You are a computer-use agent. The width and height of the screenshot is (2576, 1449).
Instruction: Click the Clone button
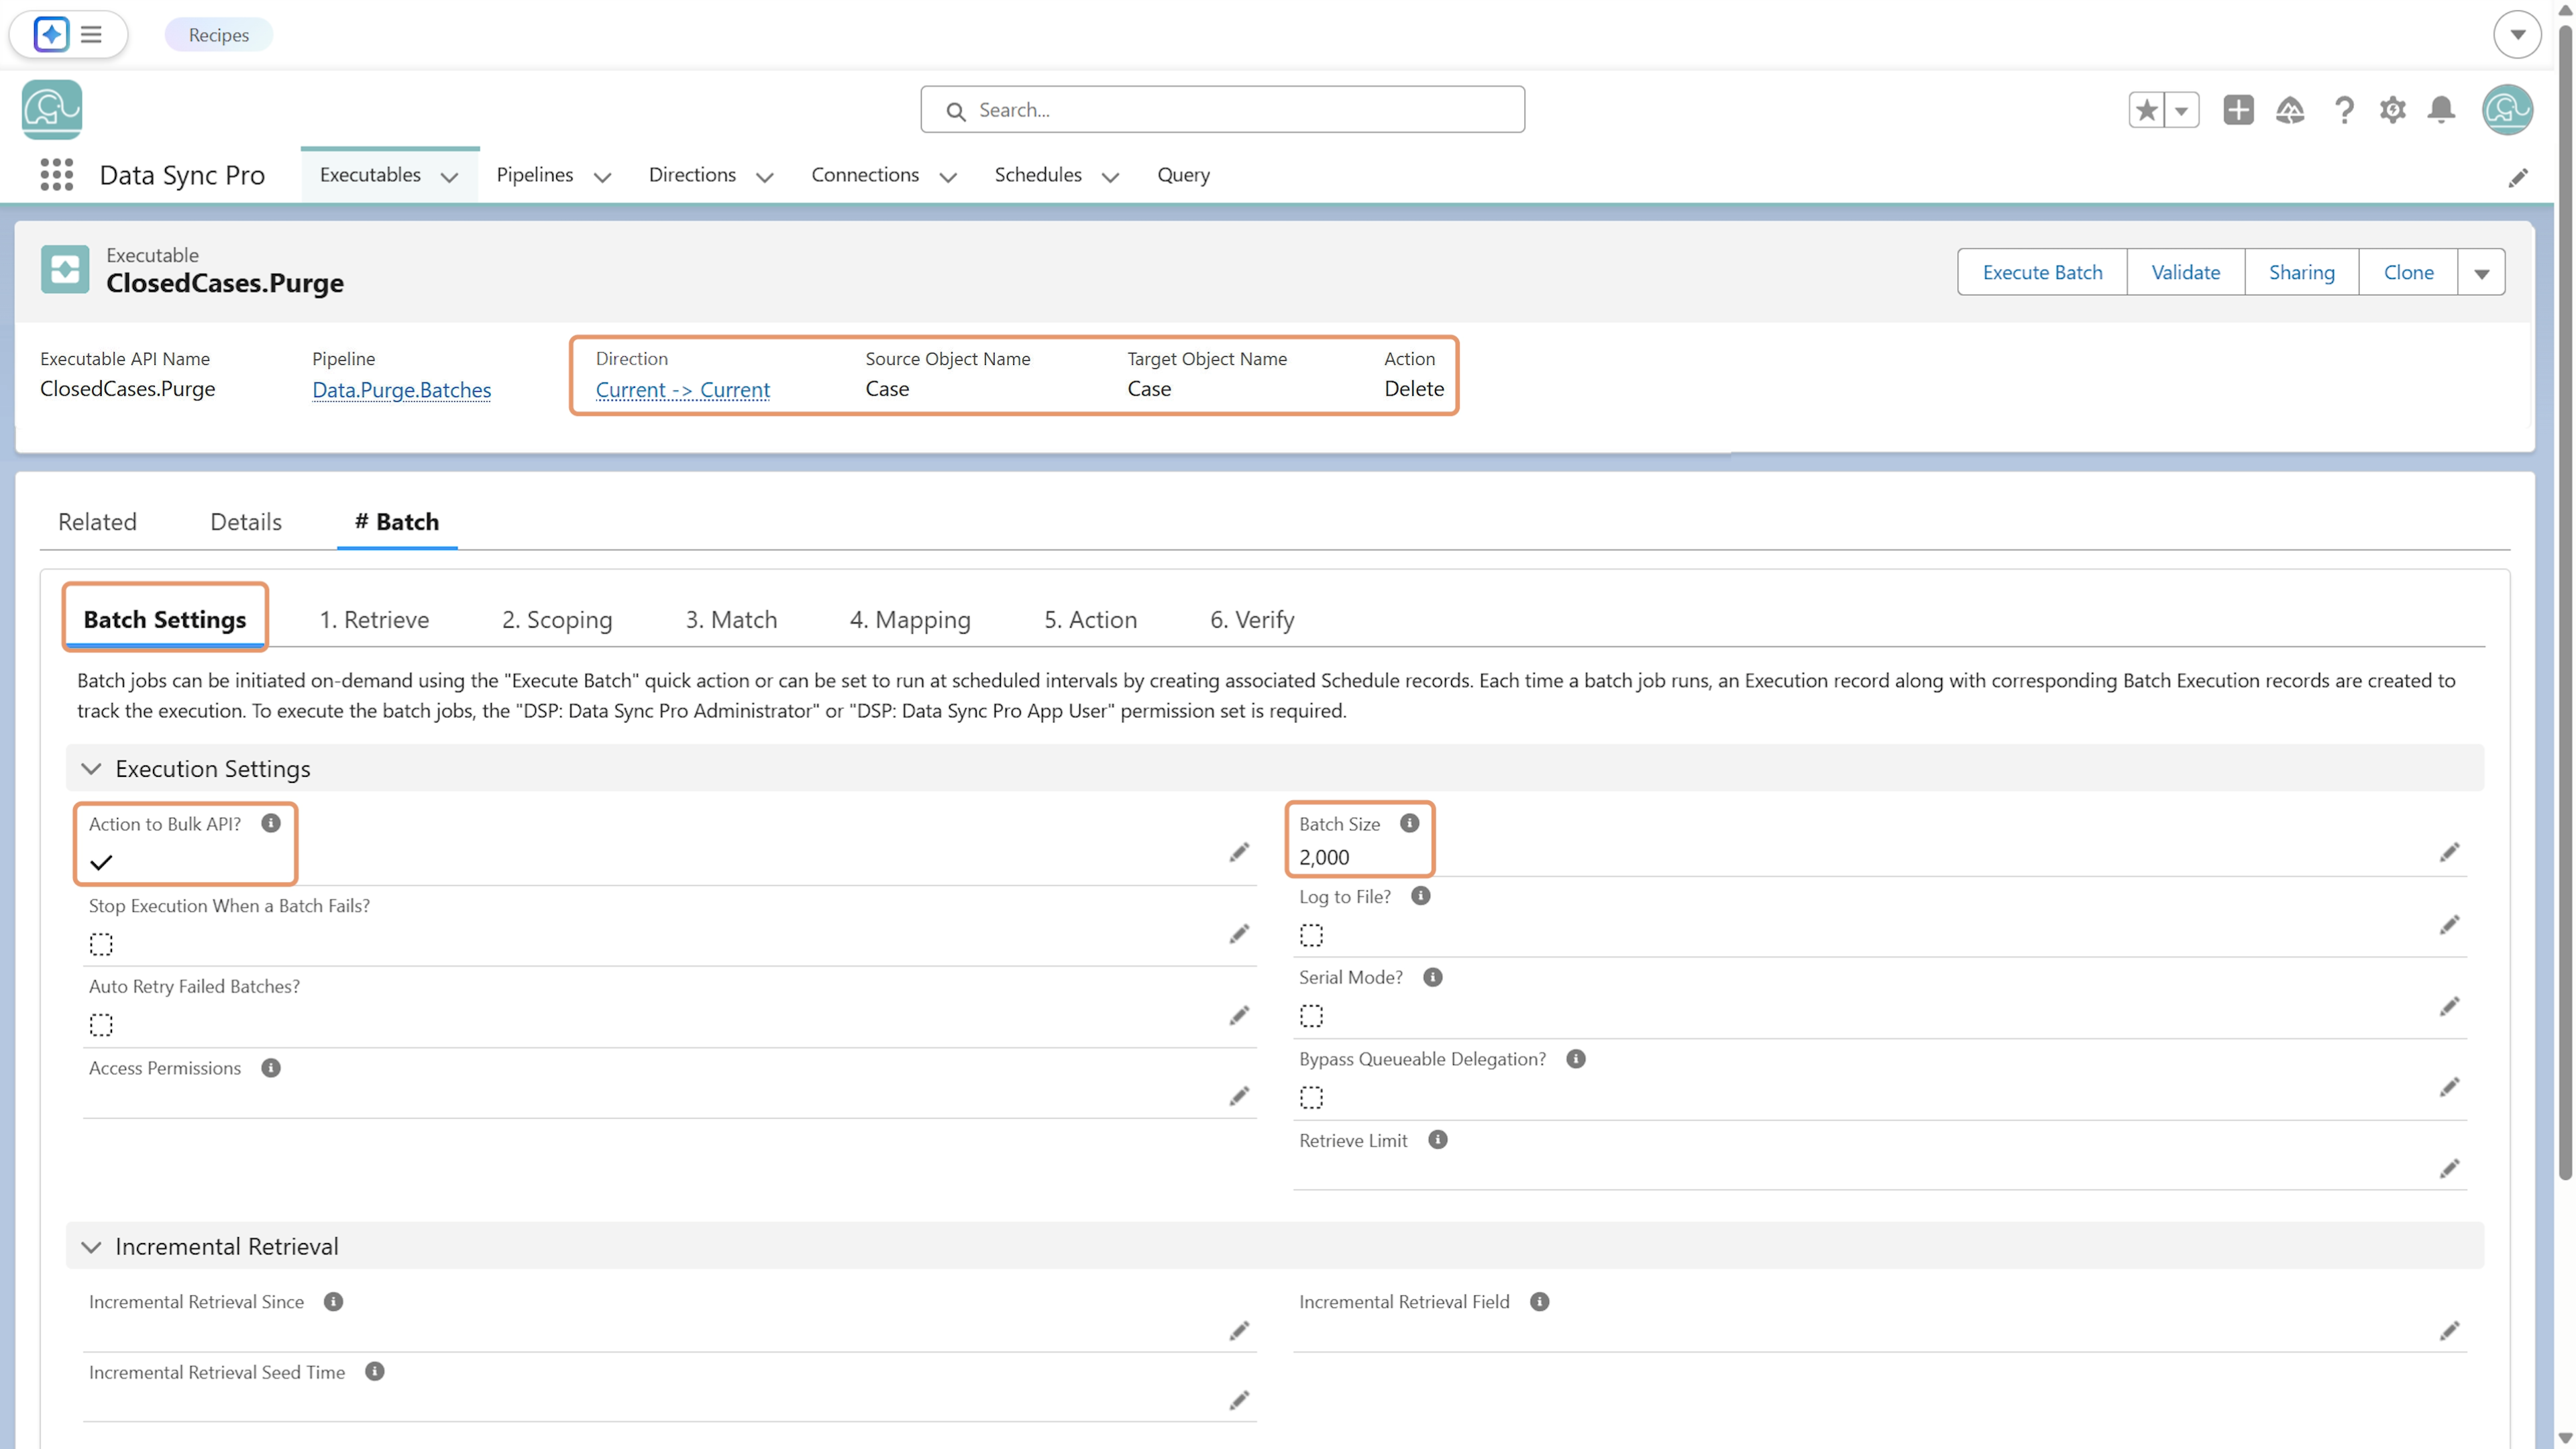pyautogui.click(x=2408, y=272)
